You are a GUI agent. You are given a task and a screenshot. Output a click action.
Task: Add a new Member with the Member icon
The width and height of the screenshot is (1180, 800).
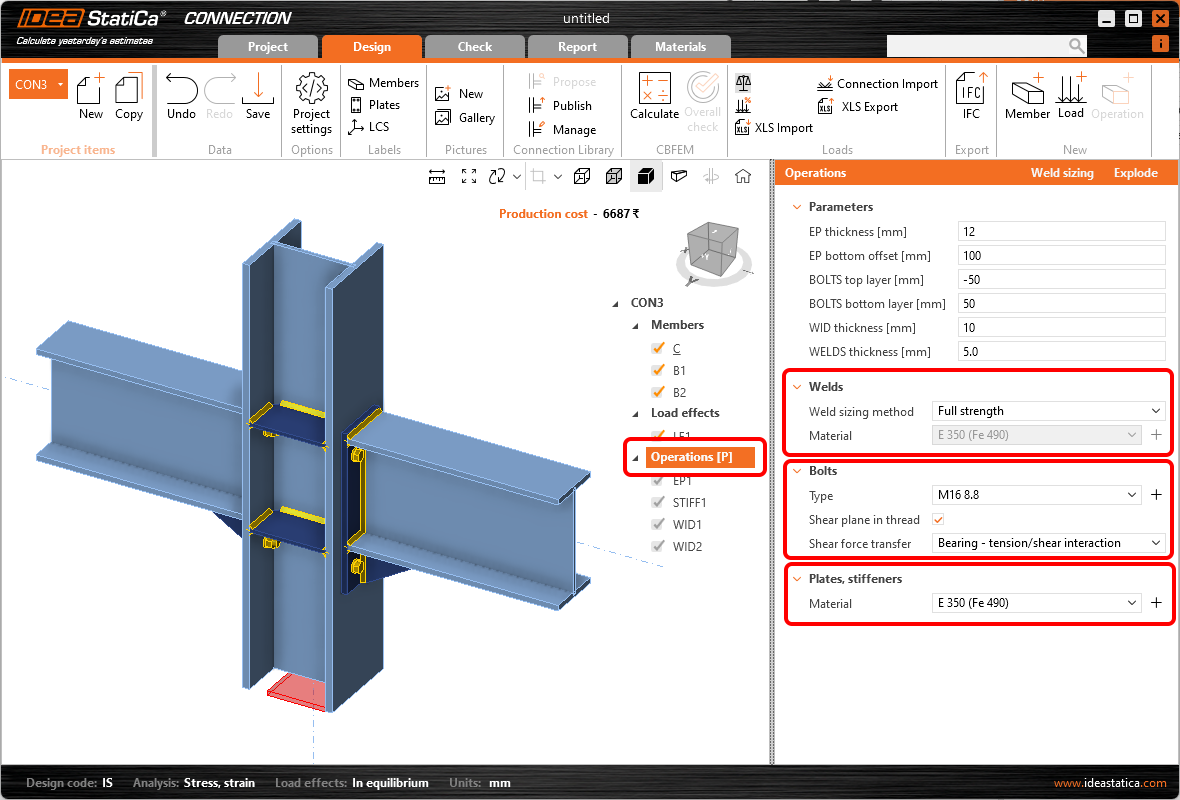(x=1027, y=97)
